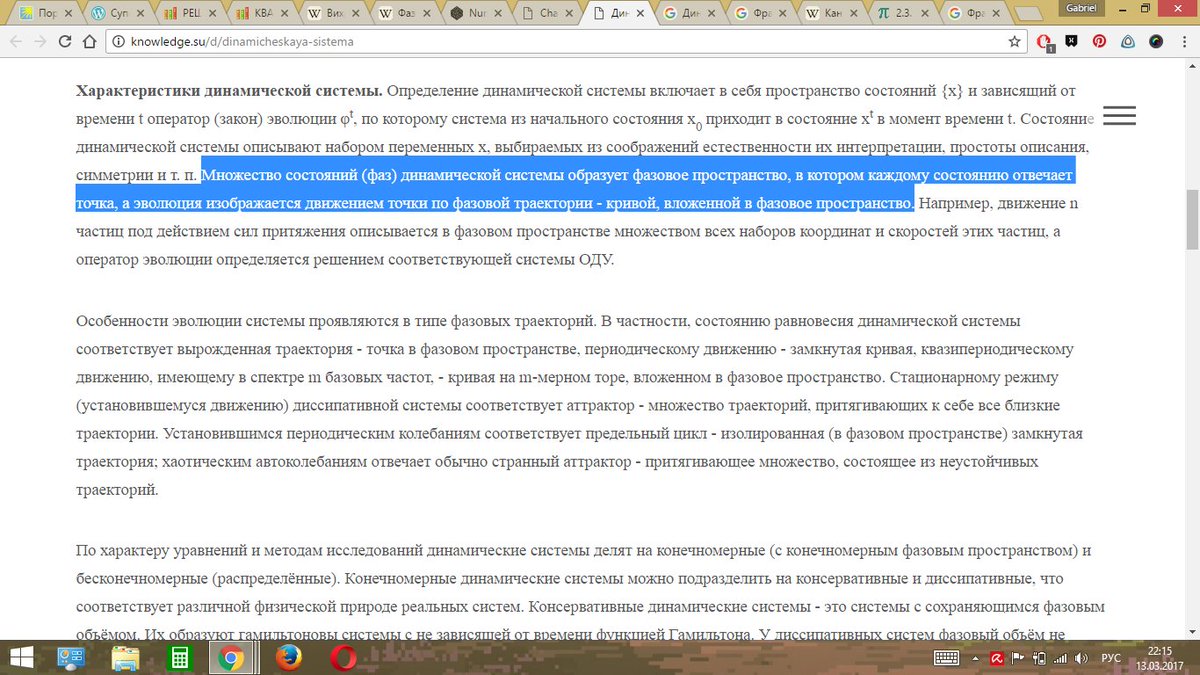Image resolution: width=1200 pixels, height=675 pixels.
Task: Show hidden tray icons arrow
Action: [974, 658]
